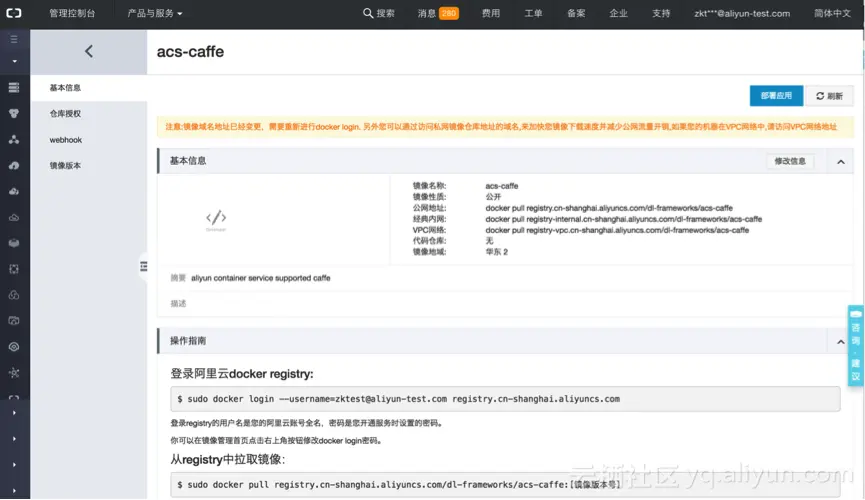Click the 刷新 button
The image size is (865, 500).
(829, 96)
